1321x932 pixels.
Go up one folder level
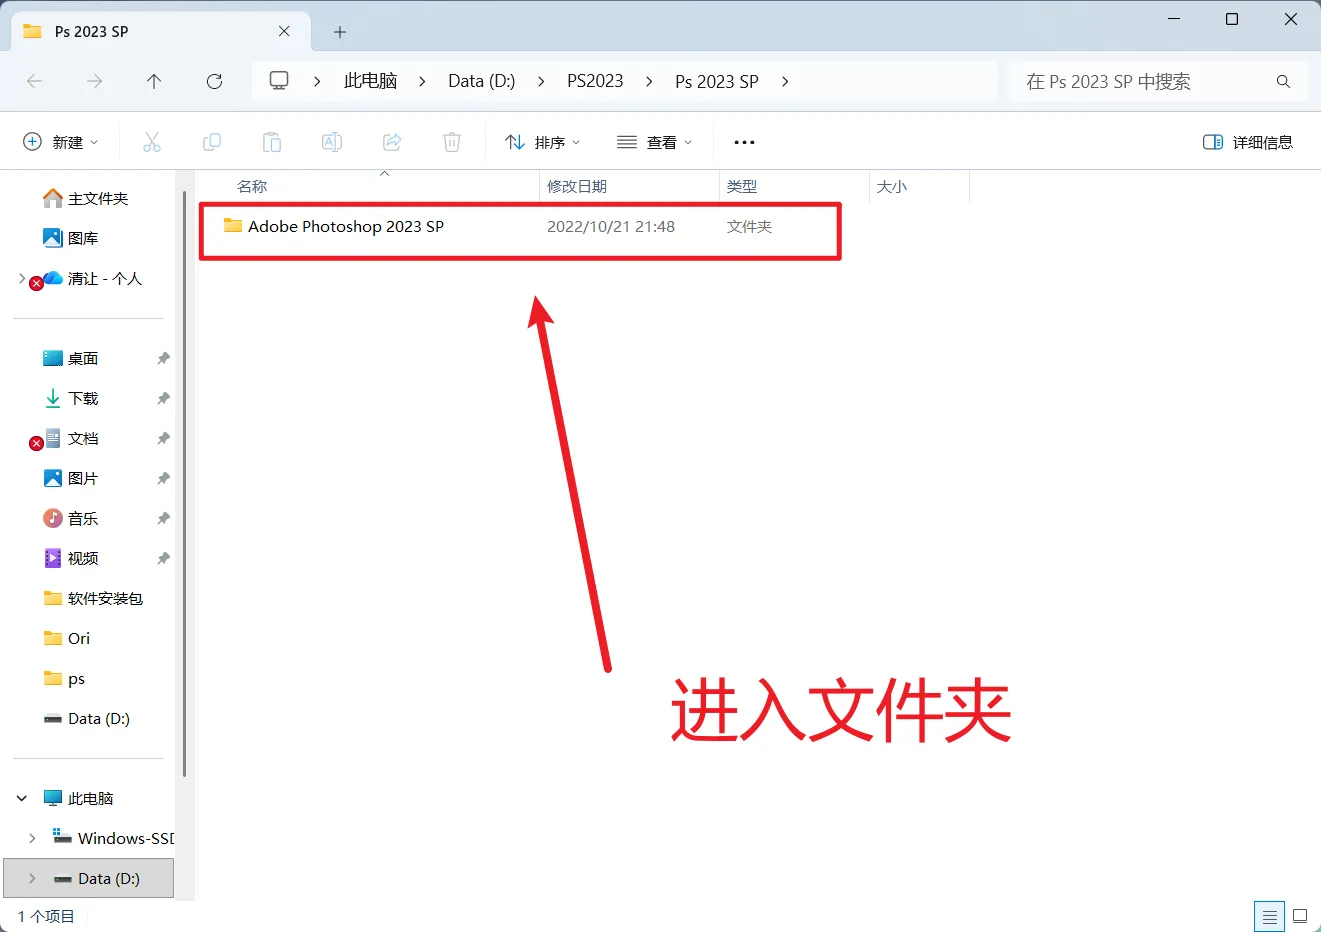coord(154,82)
